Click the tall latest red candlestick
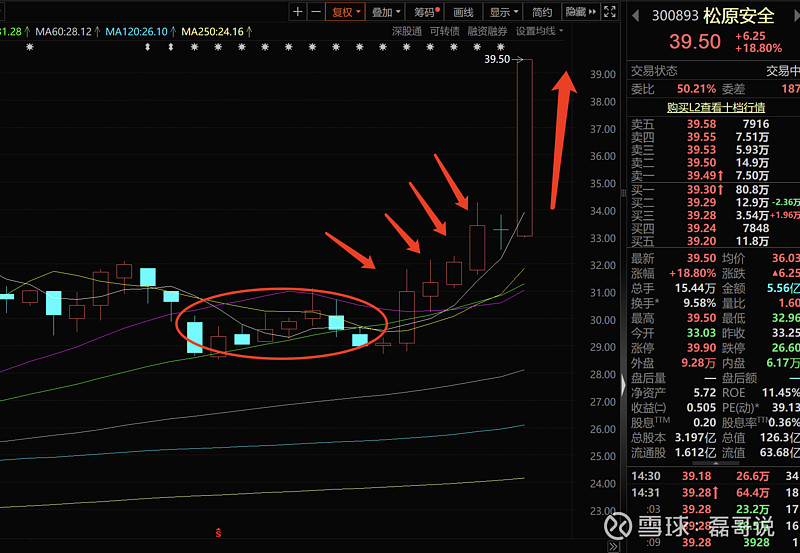800x553 pixels. (524, 148)
